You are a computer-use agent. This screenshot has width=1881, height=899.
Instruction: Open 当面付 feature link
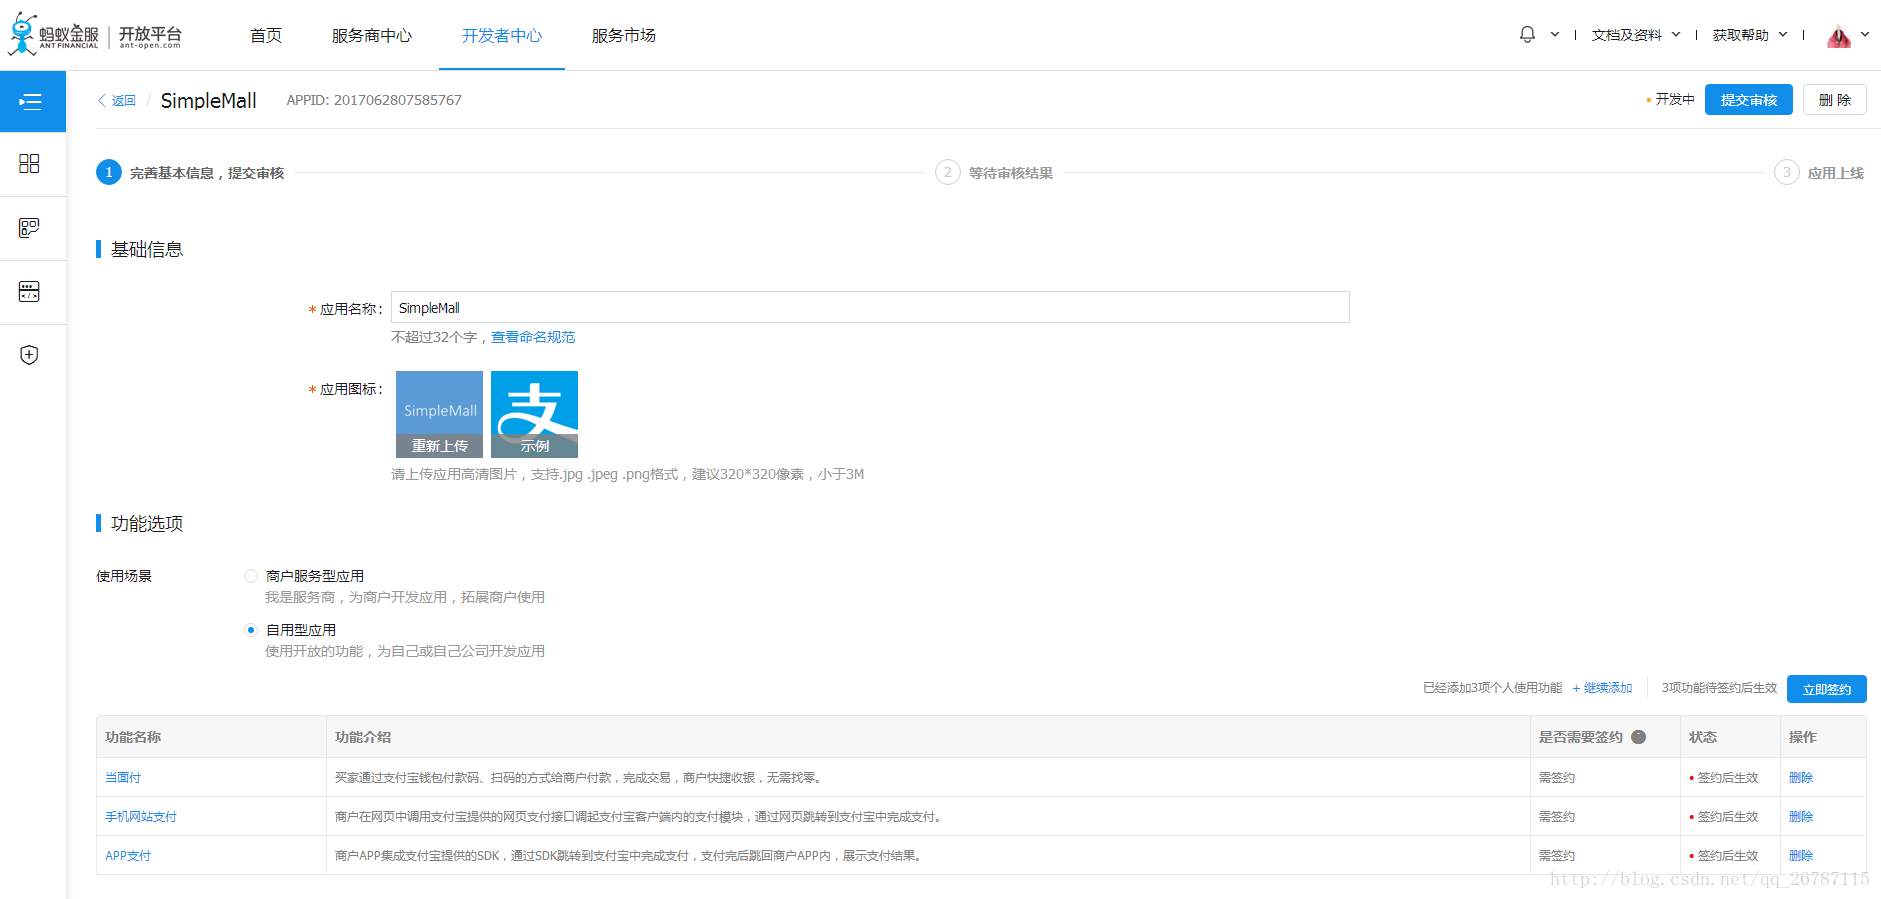(x=123, y=777)
